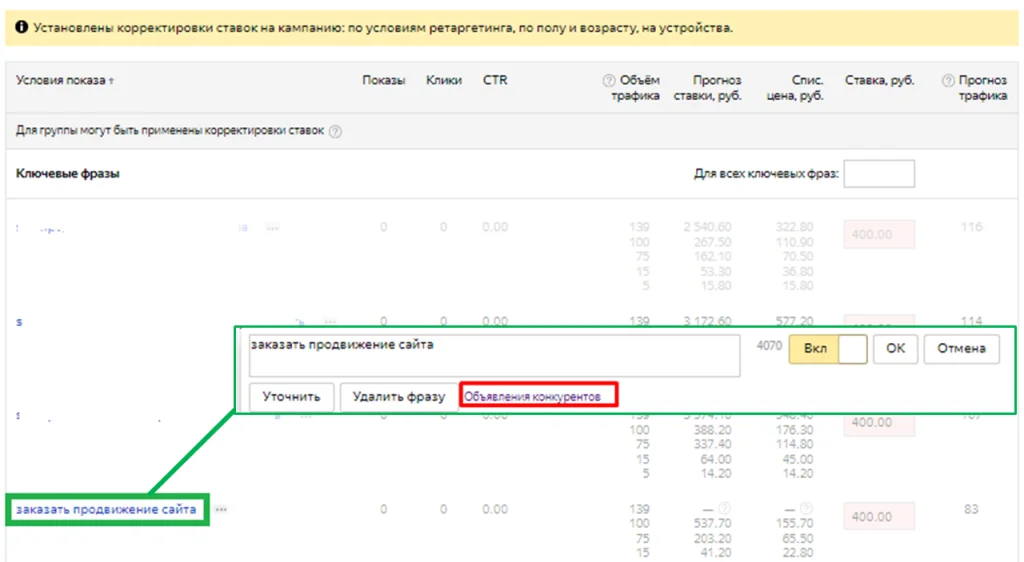
Task: Click info icon in yellow notification bar
Action: tap(21, 28)
